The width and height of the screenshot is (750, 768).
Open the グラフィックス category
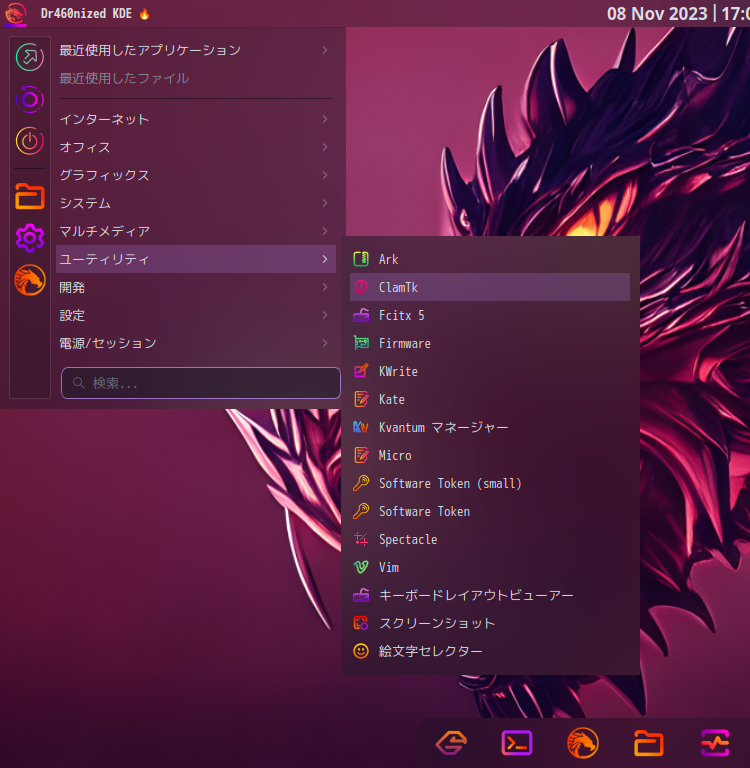coord(196,175)
